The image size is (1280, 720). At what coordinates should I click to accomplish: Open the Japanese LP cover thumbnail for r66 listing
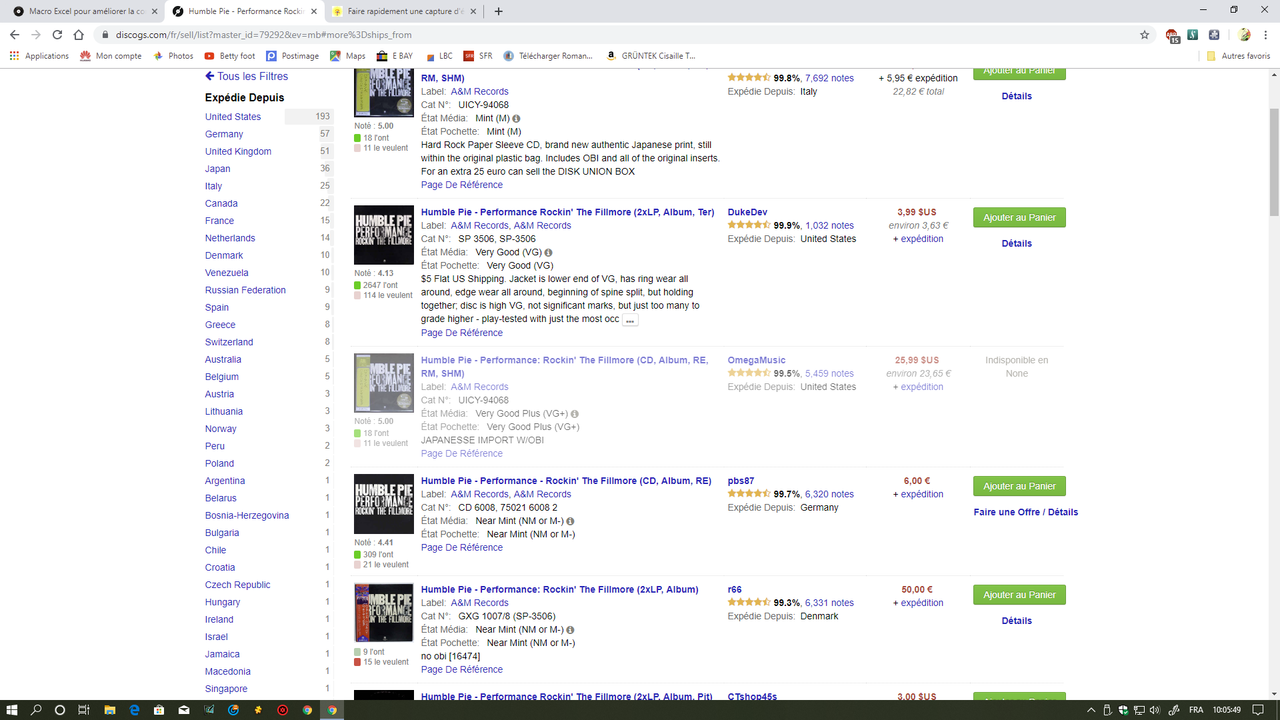pos(384,613)
